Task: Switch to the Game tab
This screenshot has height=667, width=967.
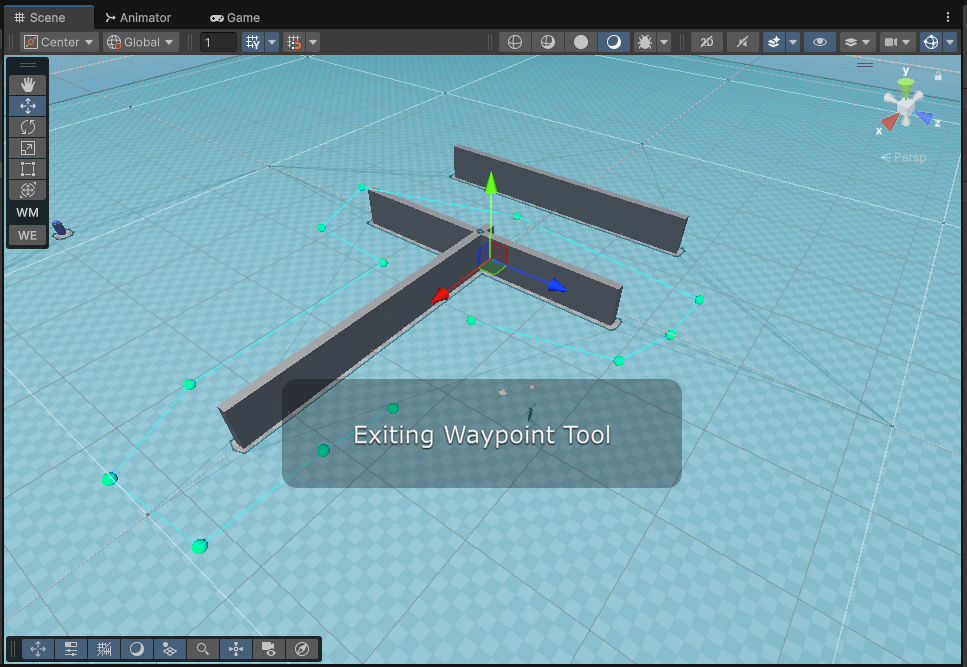Action: [235, 17]
